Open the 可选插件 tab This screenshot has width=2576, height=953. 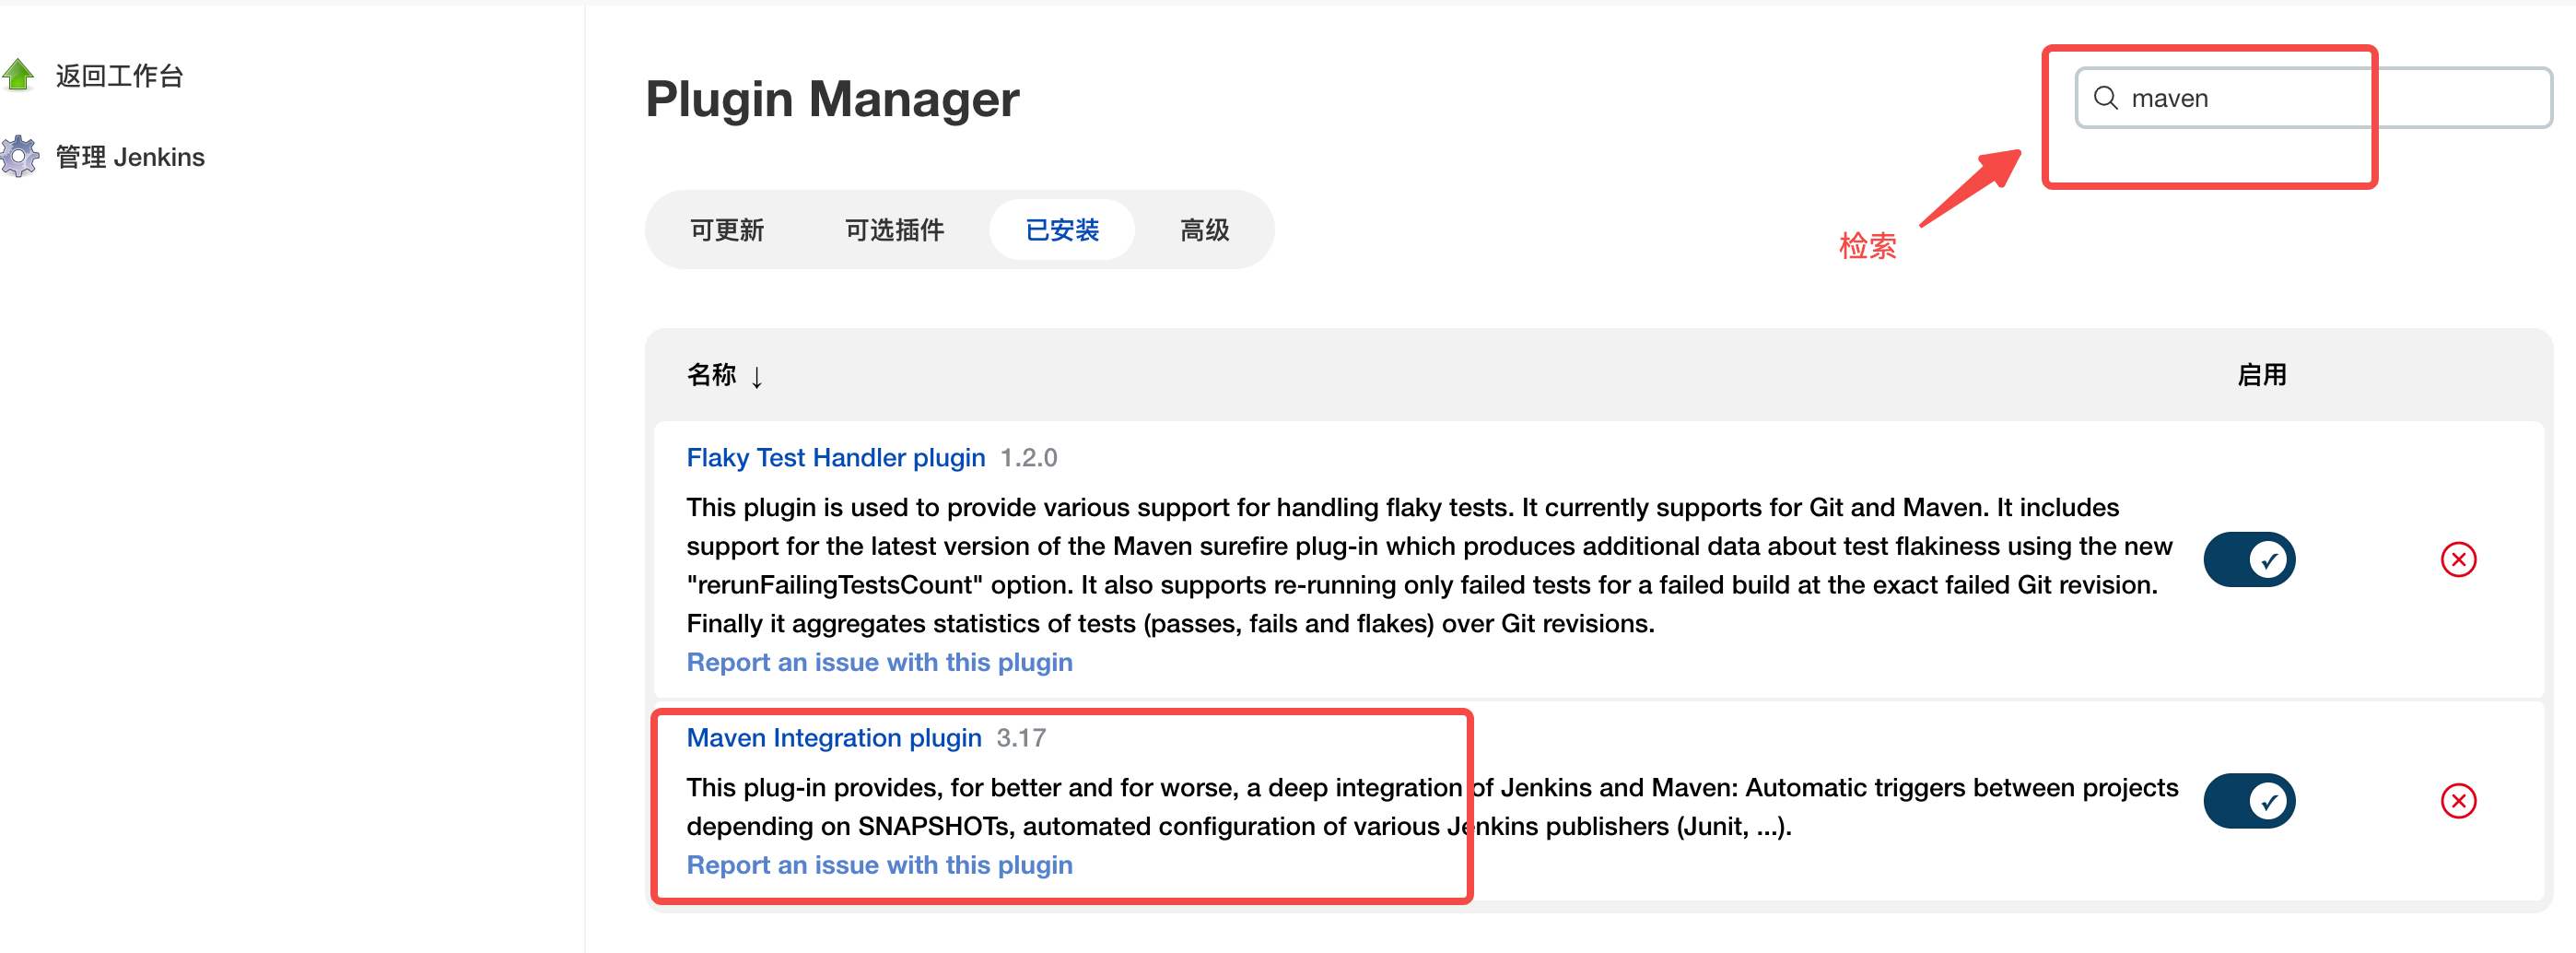[894, 229]
